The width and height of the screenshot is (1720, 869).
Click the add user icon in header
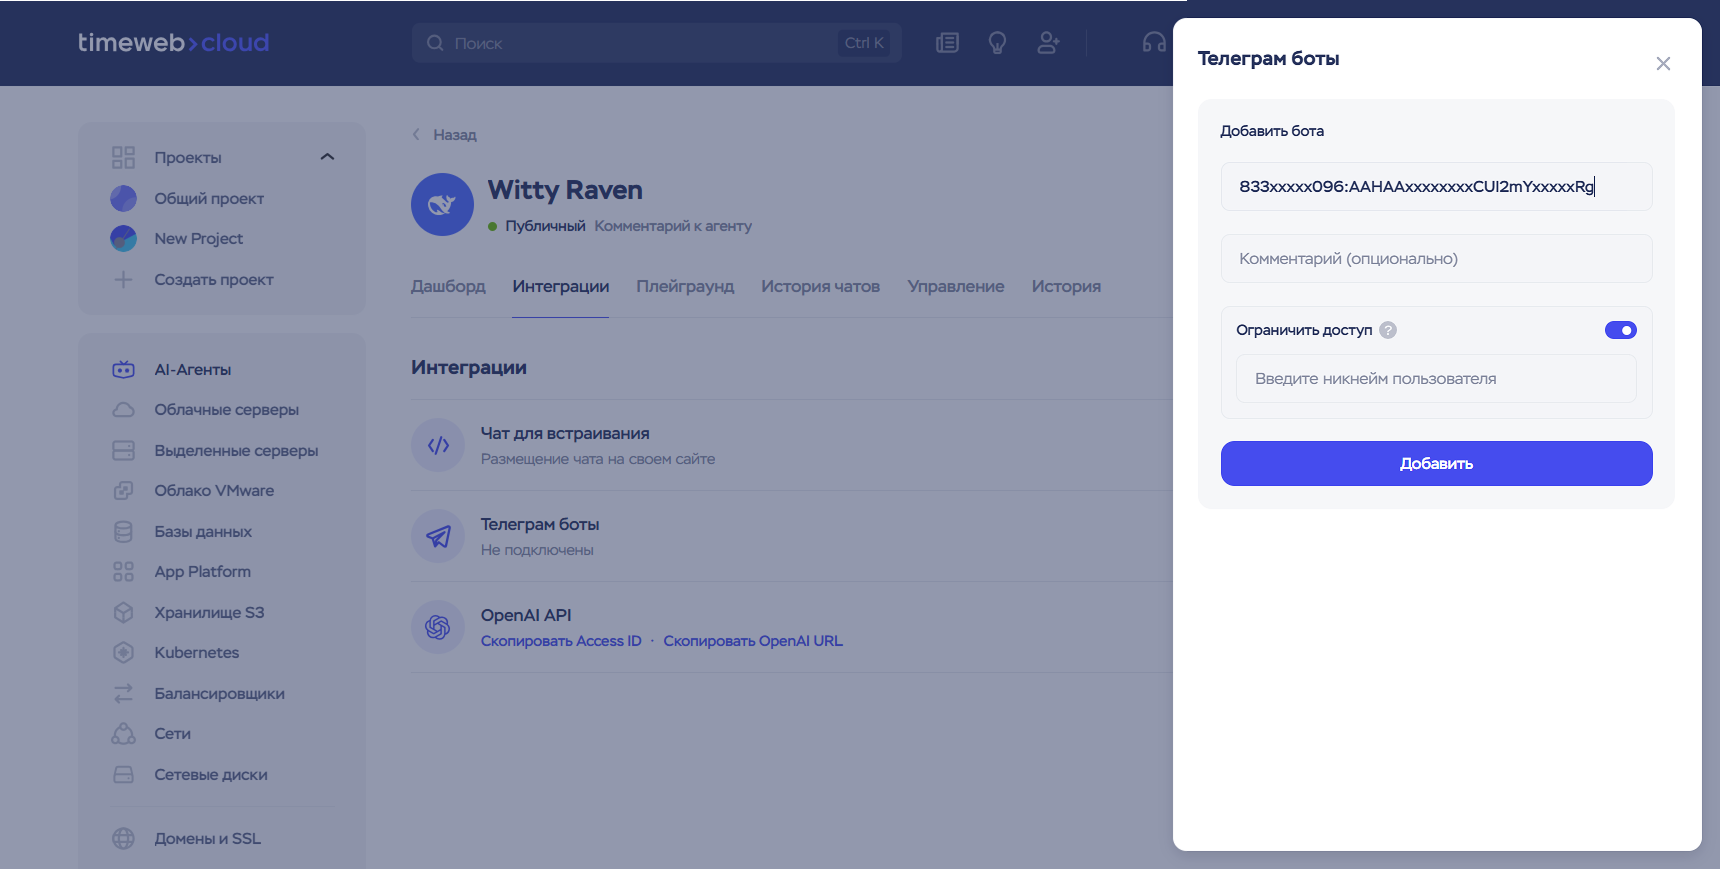[1048, 43]
